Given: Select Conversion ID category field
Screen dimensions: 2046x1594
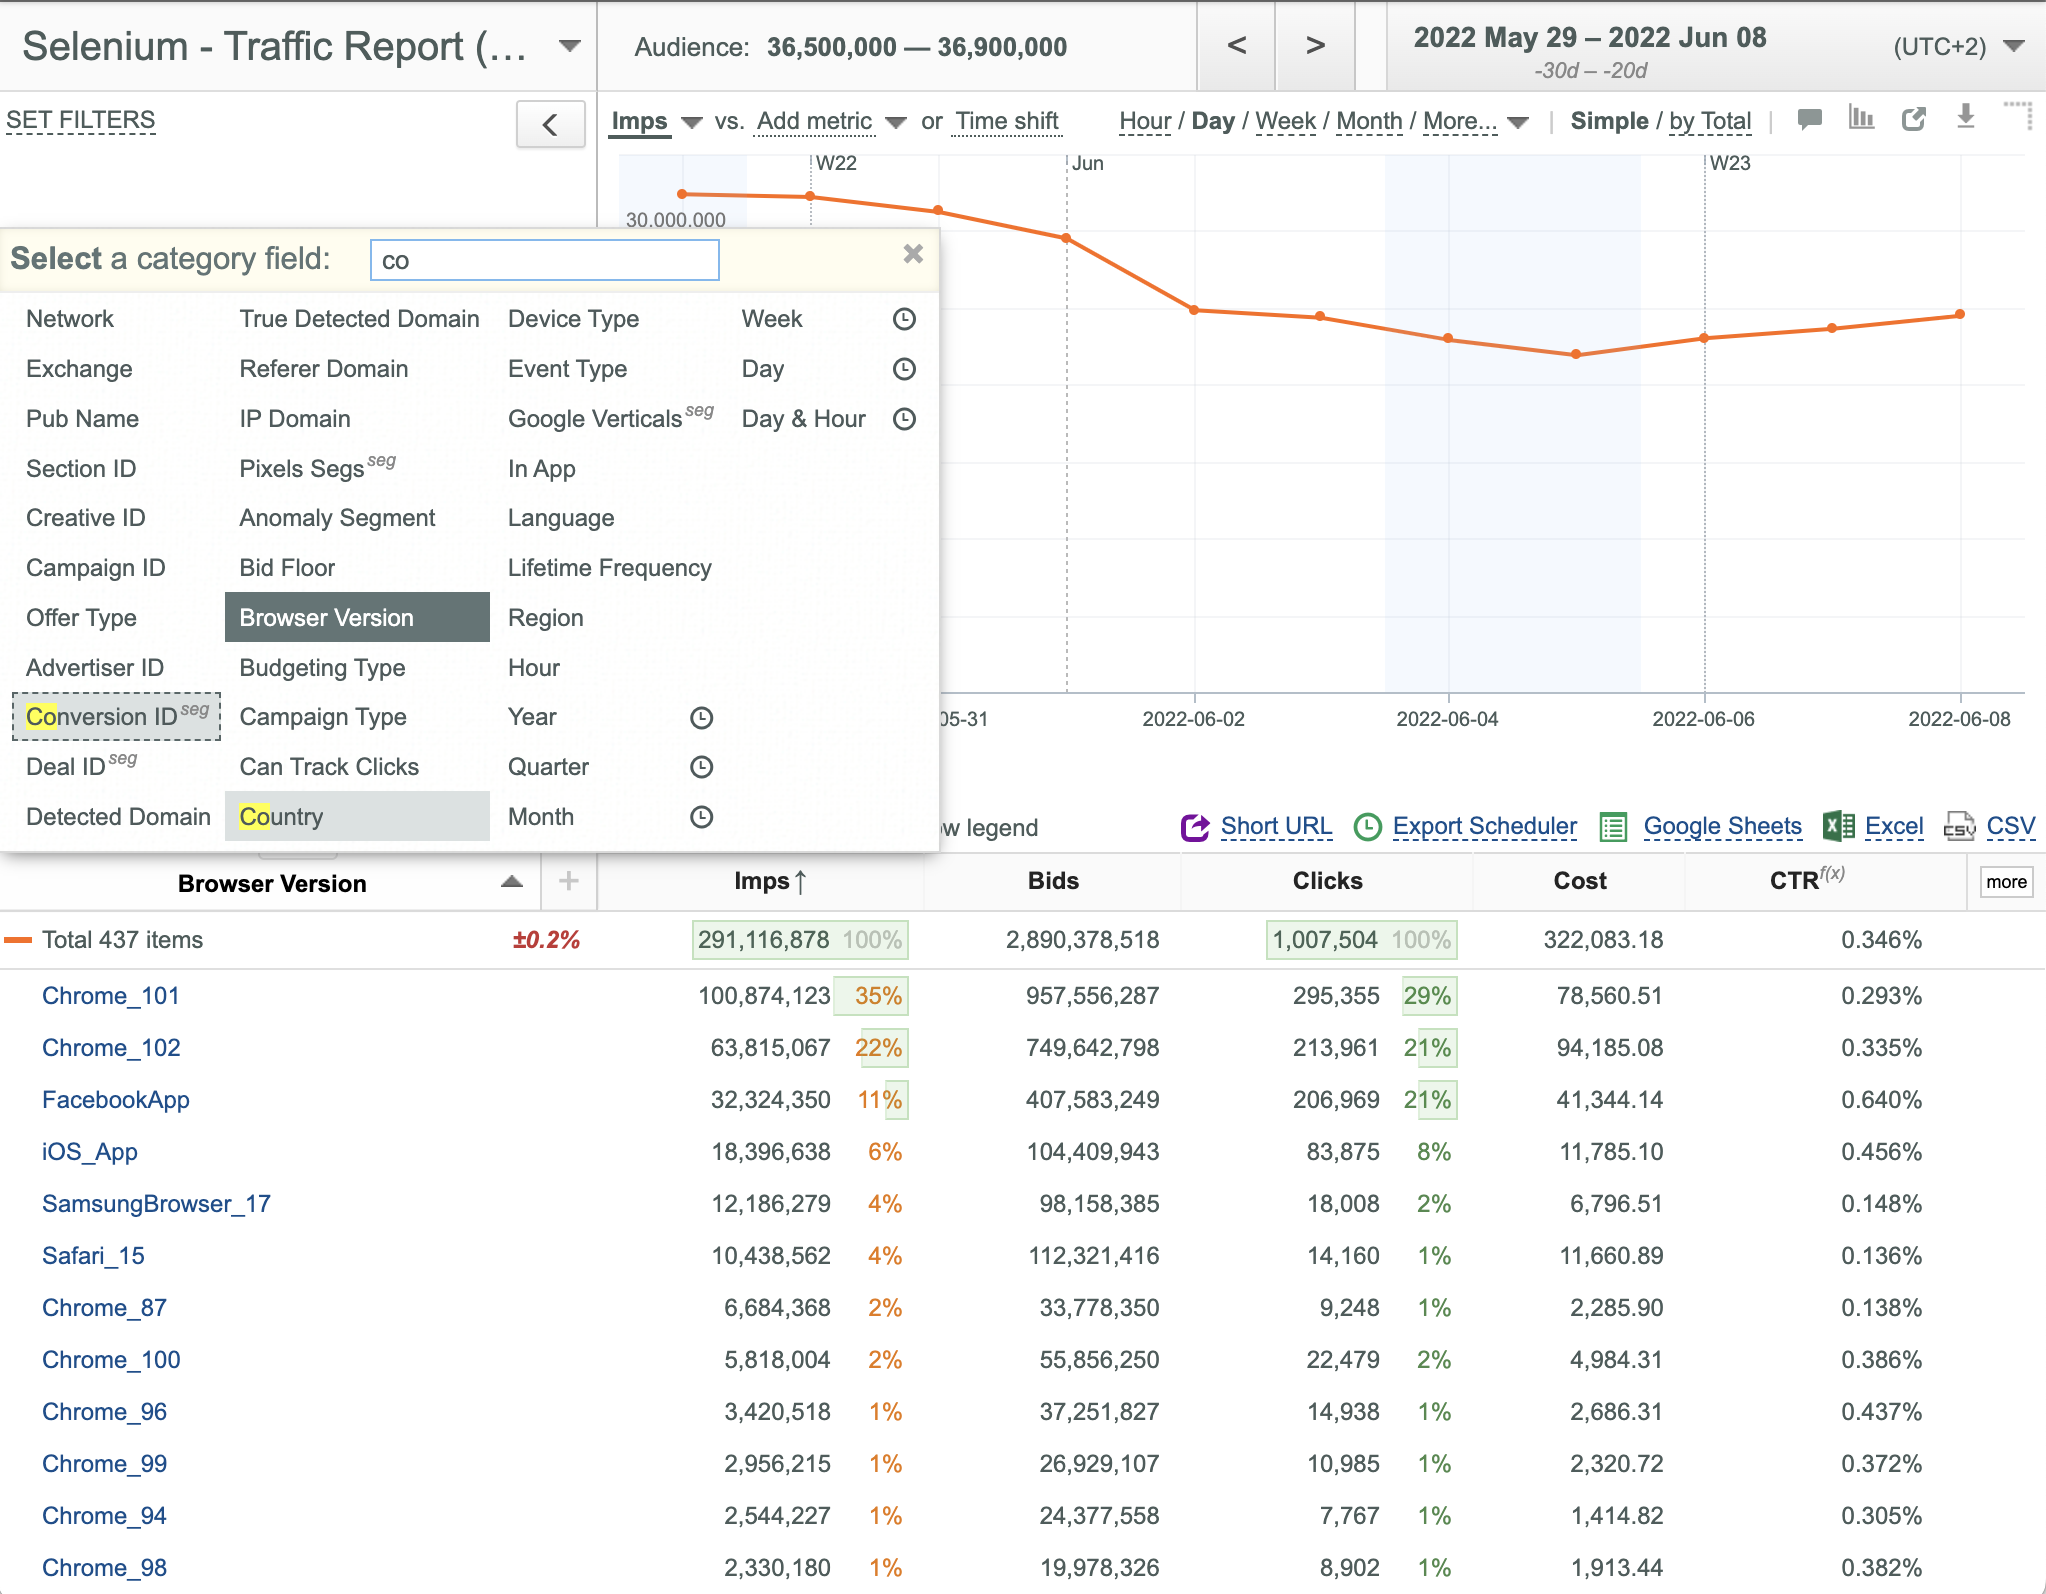Looking at the screenshot, I should (117, 716).
